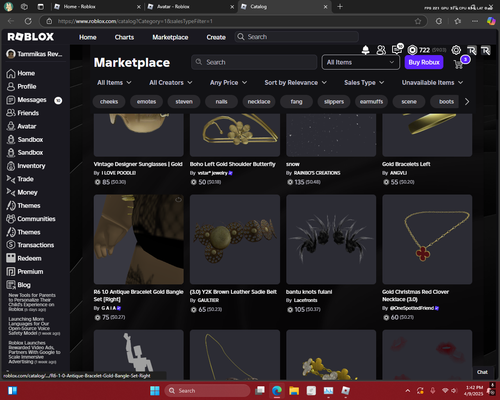
Task: Select the earmuffs tag chip
Action: (371, 102)
